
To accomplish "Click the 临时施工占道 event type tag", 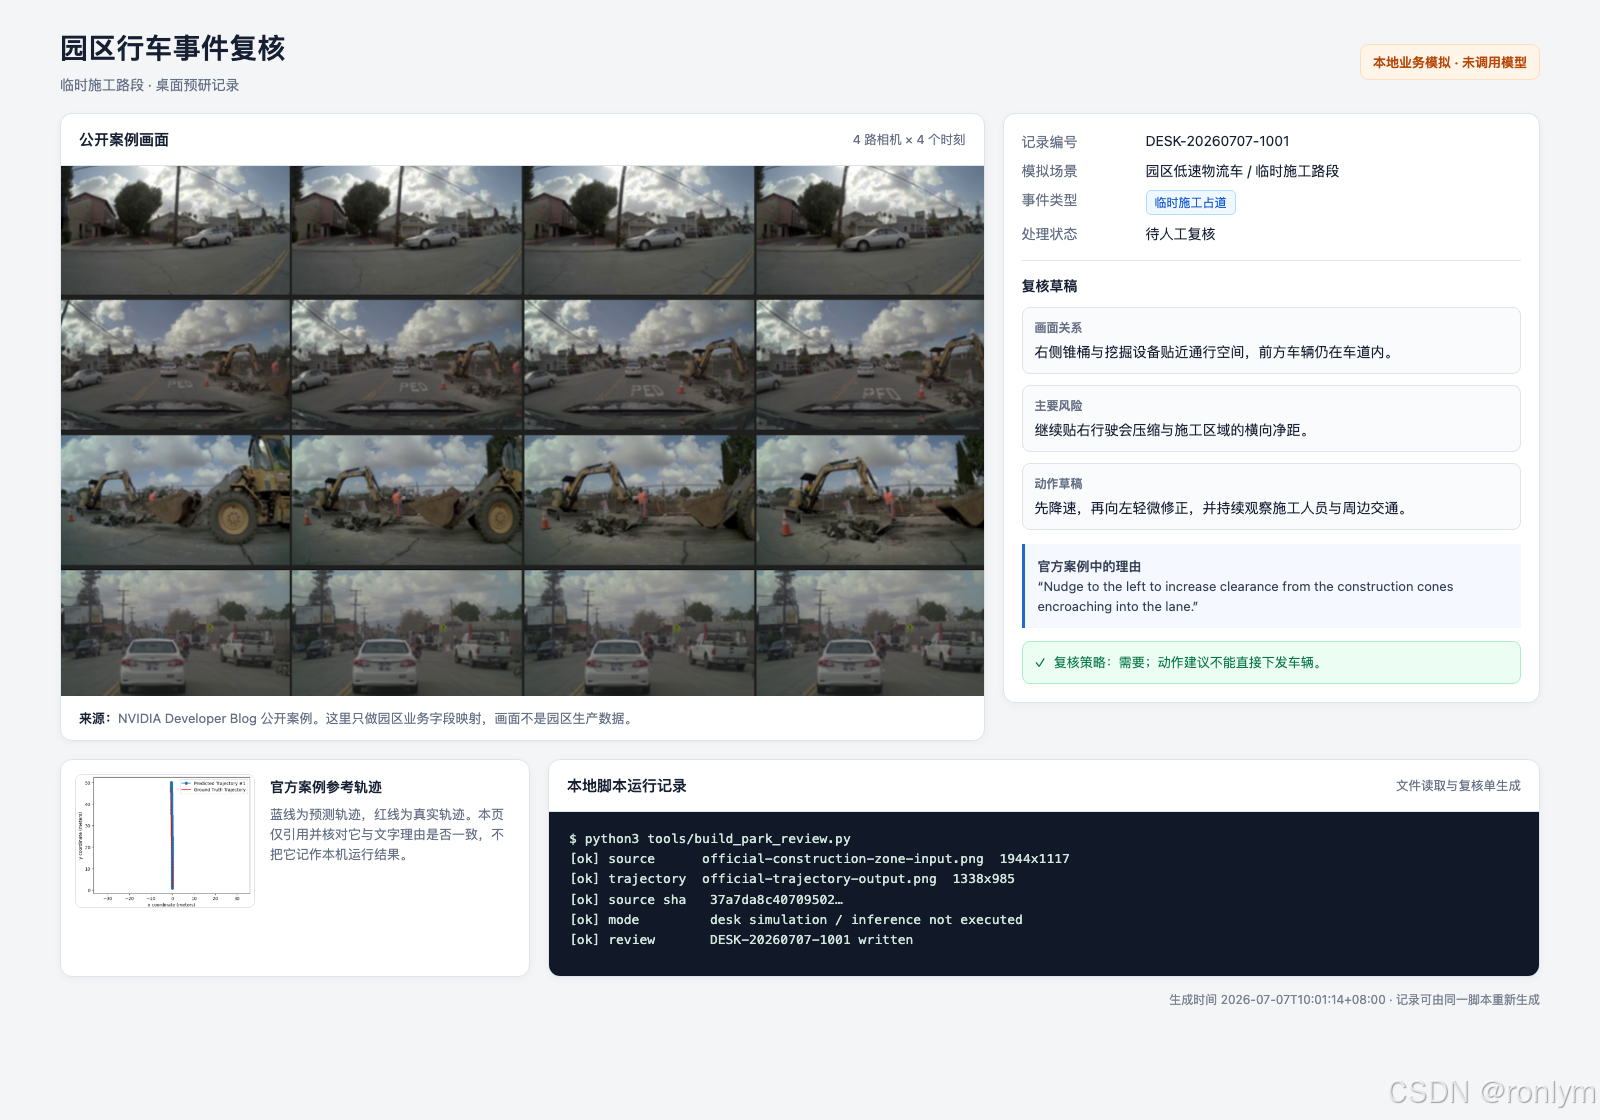I will point(1190,202).
